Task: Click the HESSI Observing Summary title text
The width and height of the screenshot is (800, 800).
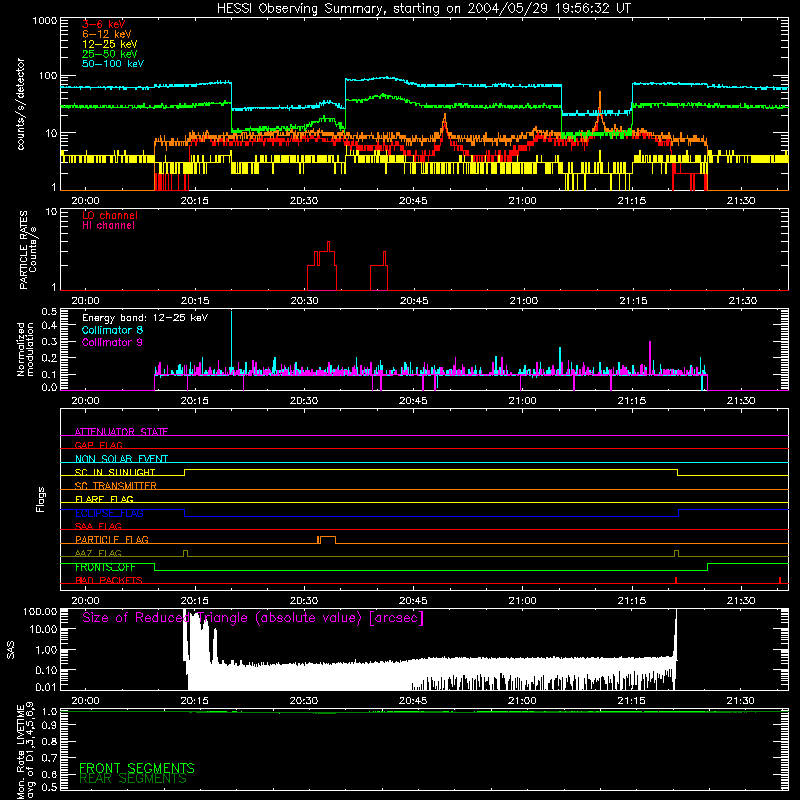Action: tap(423, 9)
